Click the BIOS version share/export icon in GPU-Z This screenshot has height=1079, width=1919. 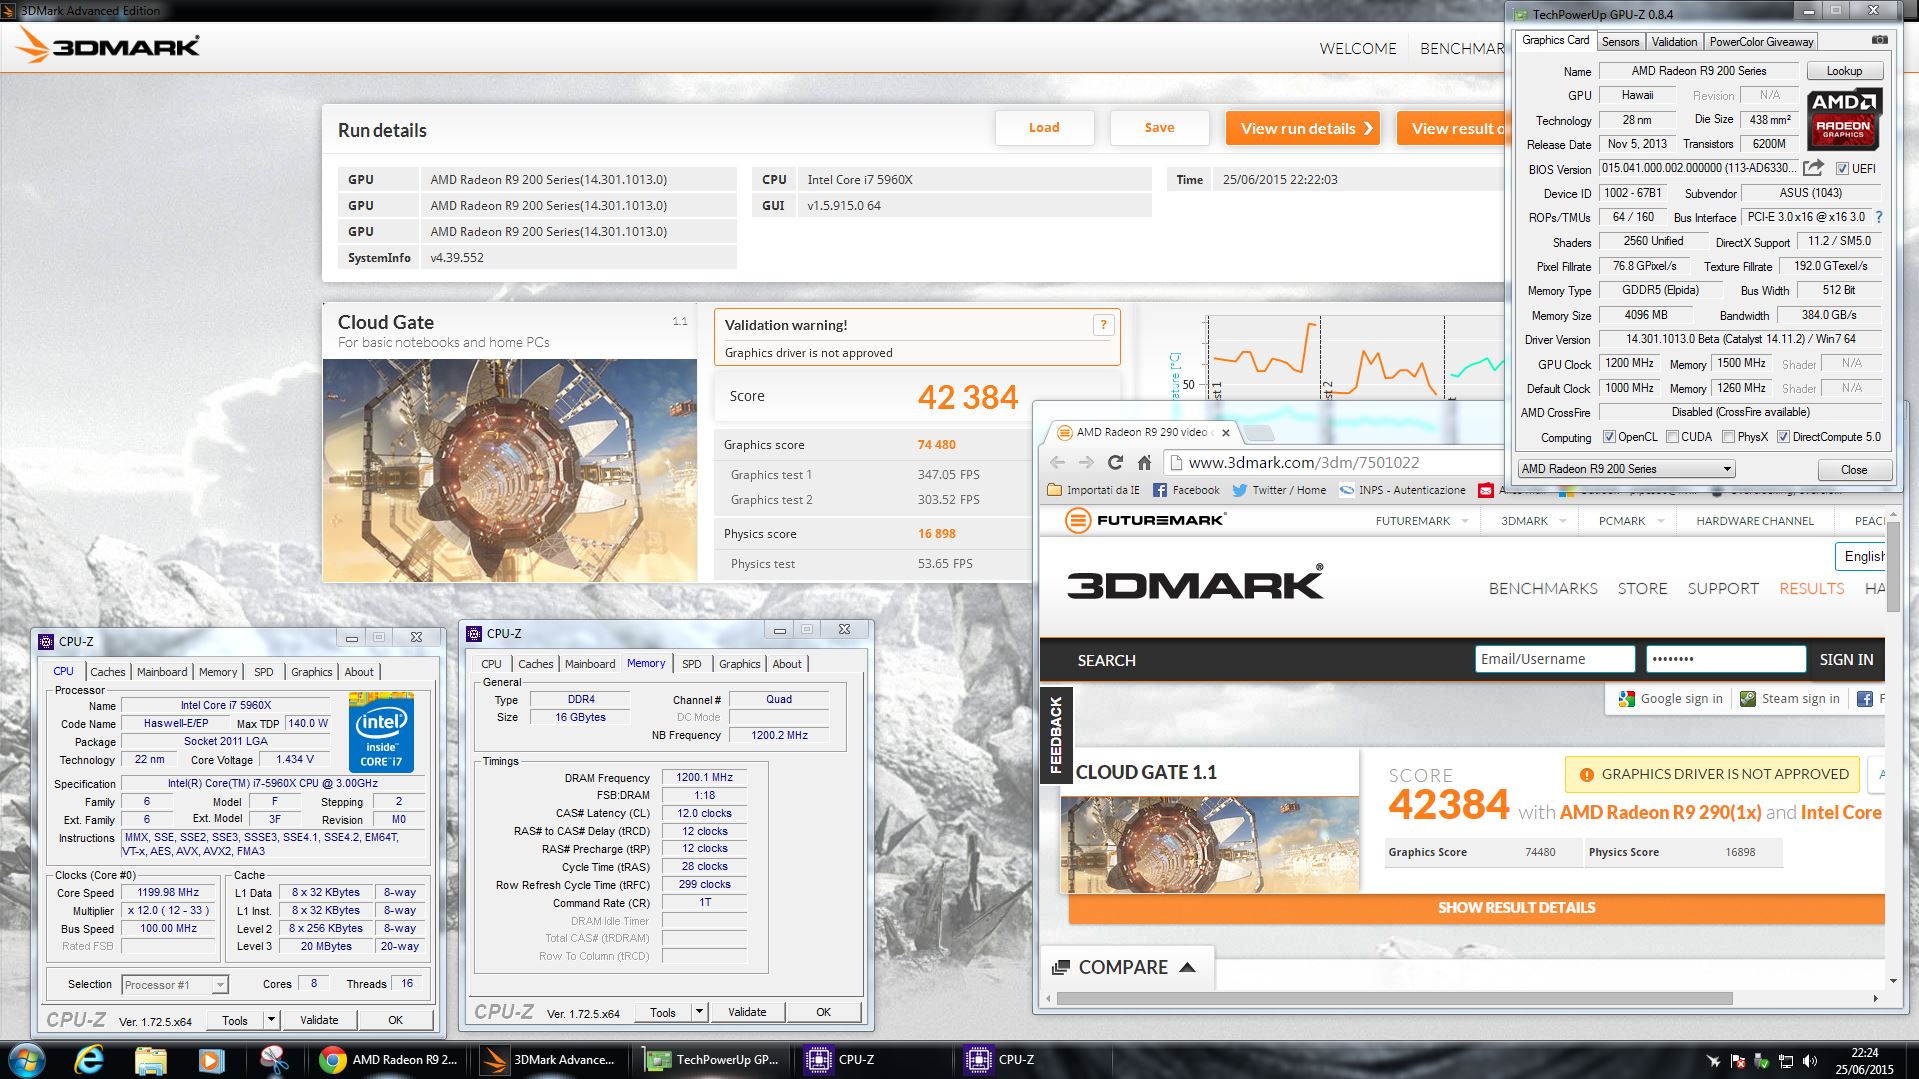pos(1813,168)
